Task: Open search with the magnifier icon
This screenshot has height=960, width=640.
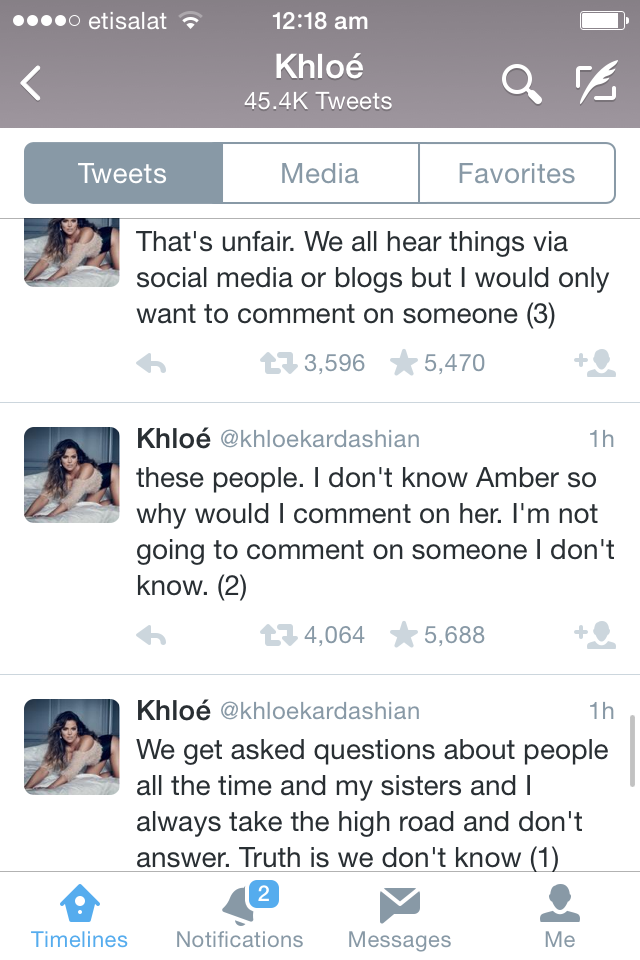Action: 520,84
